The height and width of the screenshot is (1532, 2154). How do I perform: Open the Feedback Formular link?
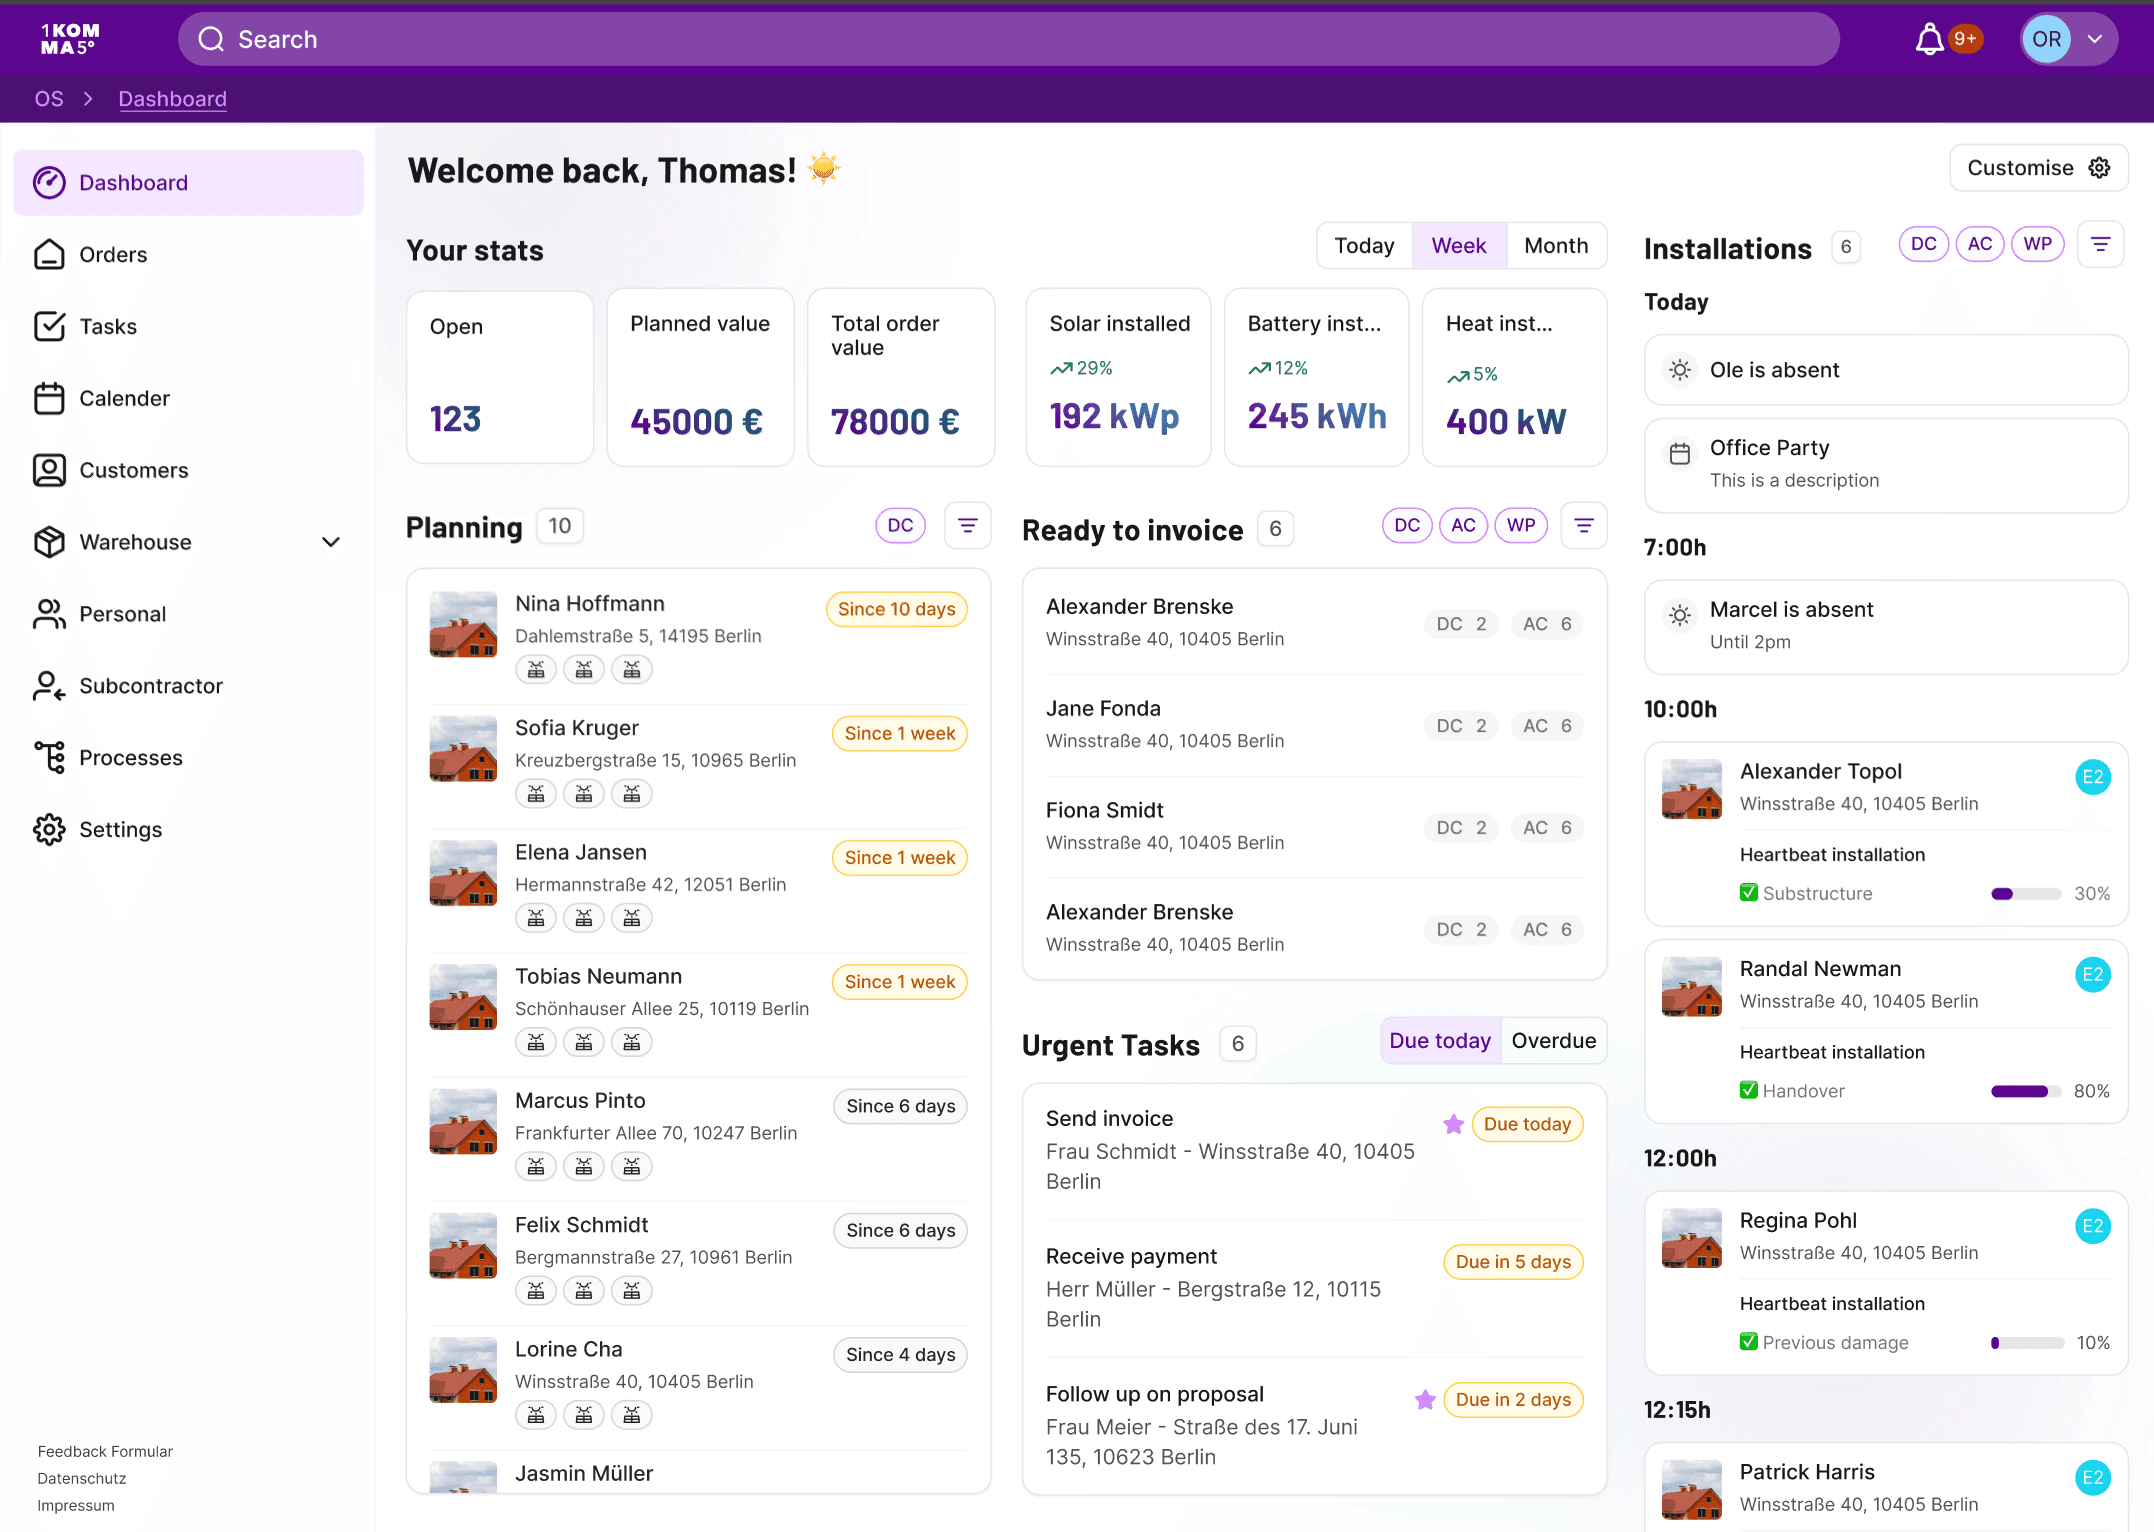(x=105, y=1451)
